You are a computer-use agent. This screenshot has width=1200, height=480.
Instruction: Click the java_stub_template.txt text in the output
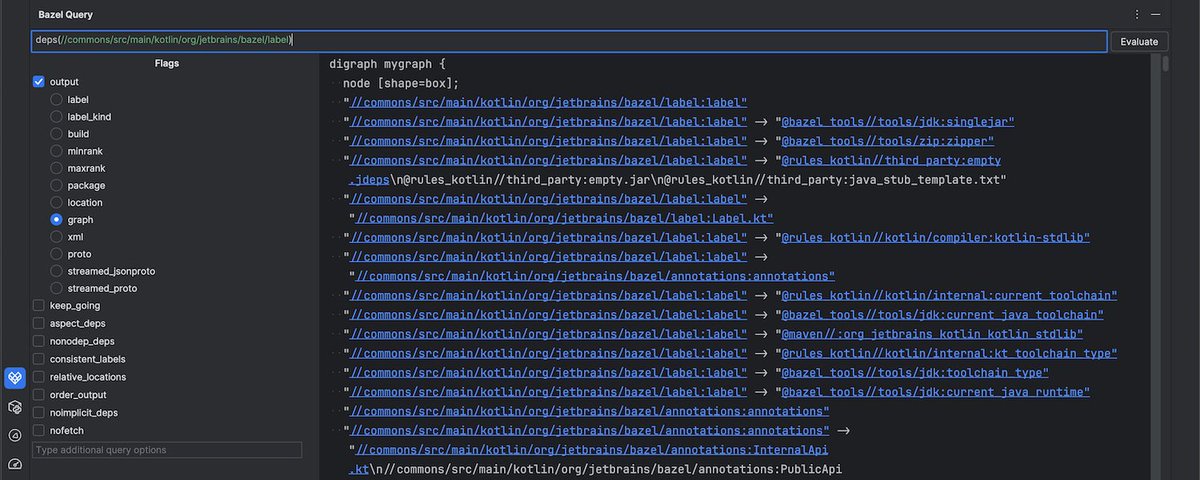tap(921, 180)
